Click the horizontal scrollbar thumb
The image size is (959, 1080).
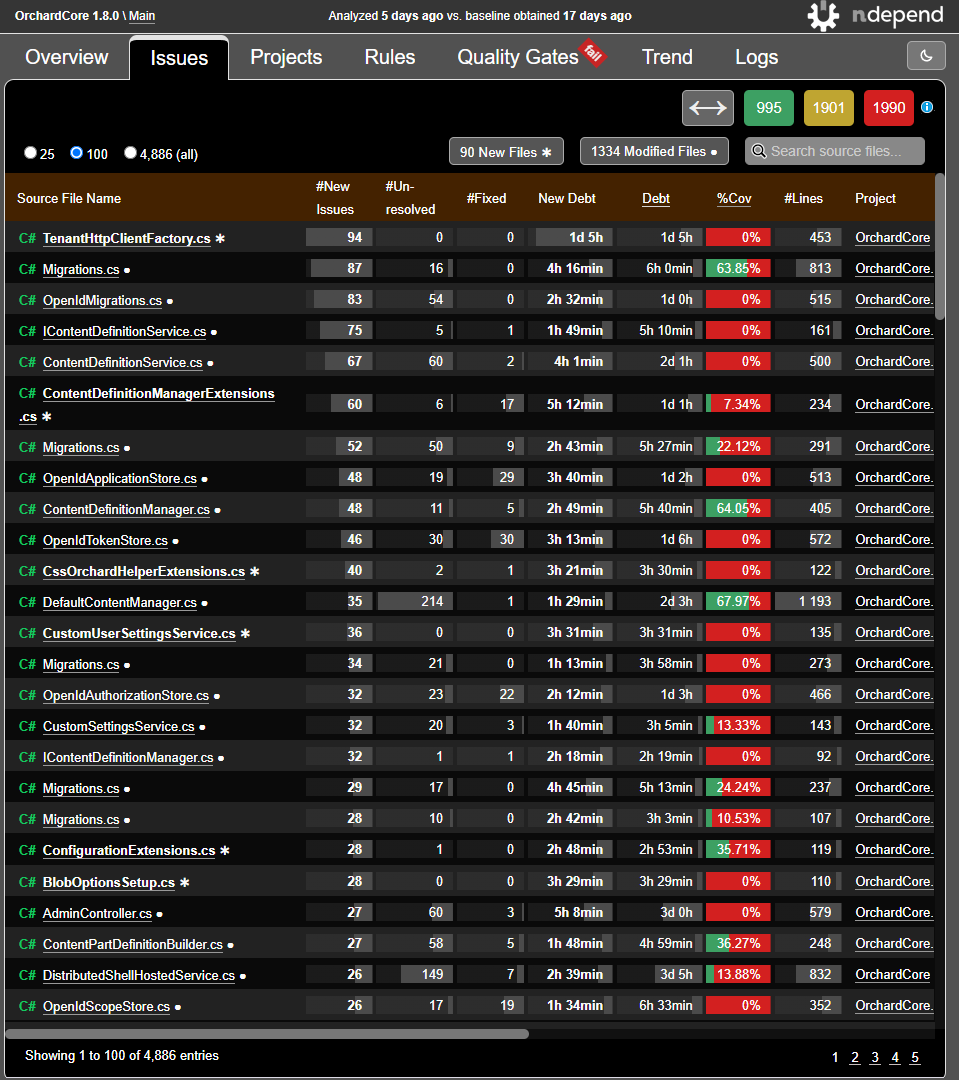267,1033
